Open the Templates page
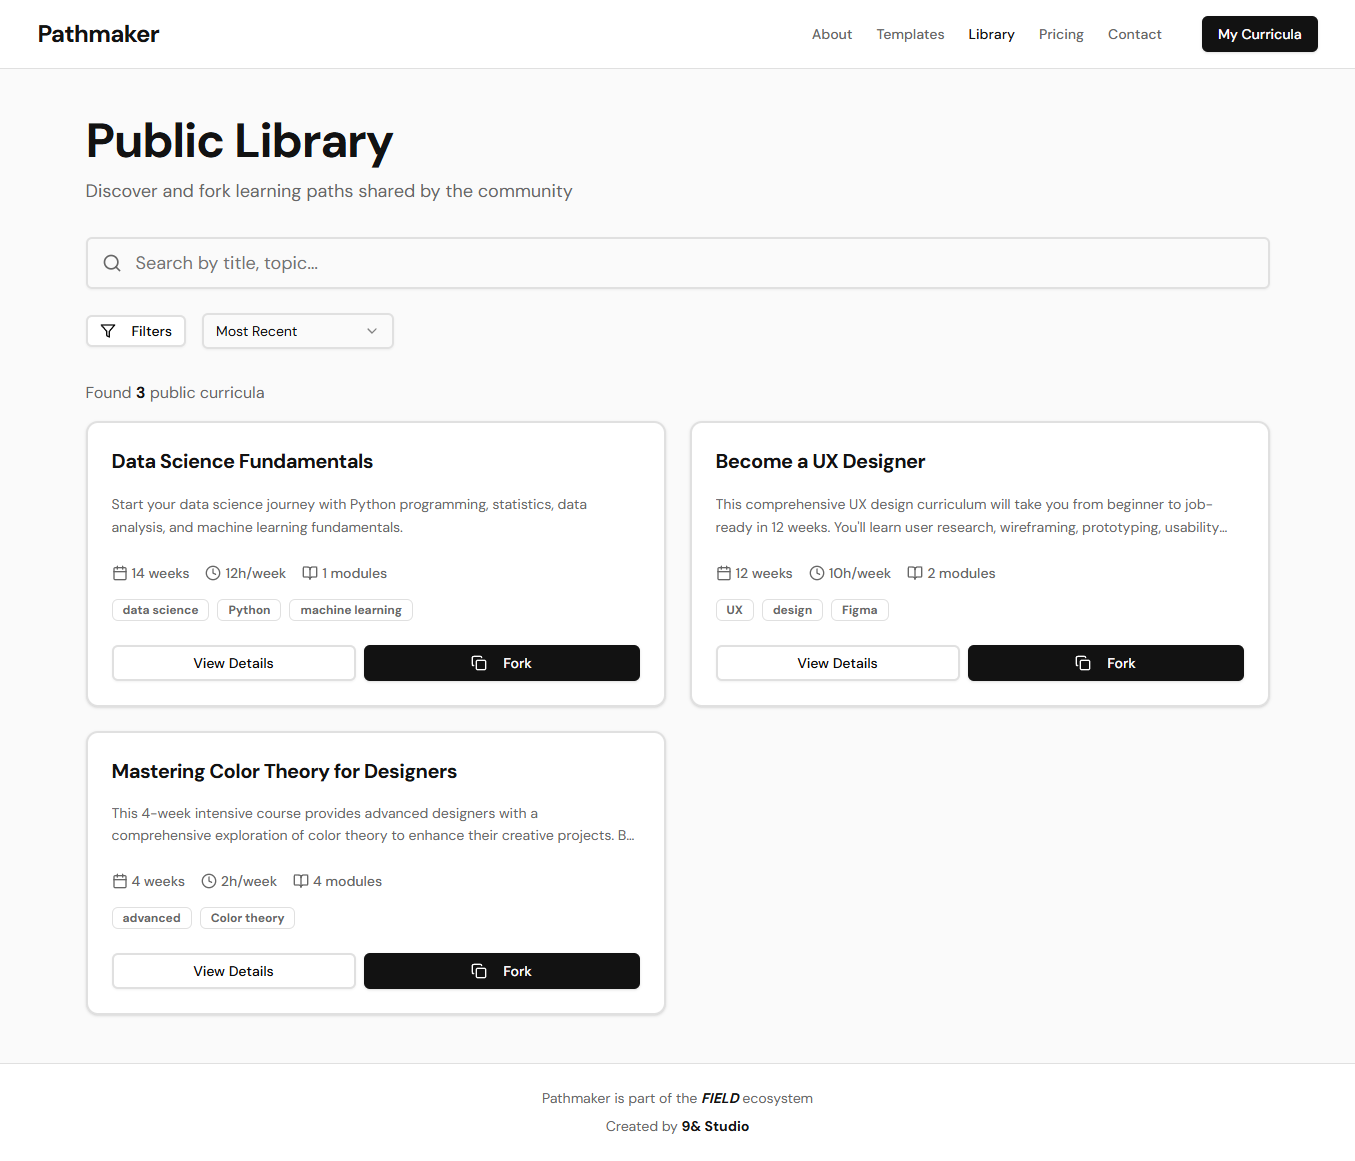 click(x=910, y=34)
